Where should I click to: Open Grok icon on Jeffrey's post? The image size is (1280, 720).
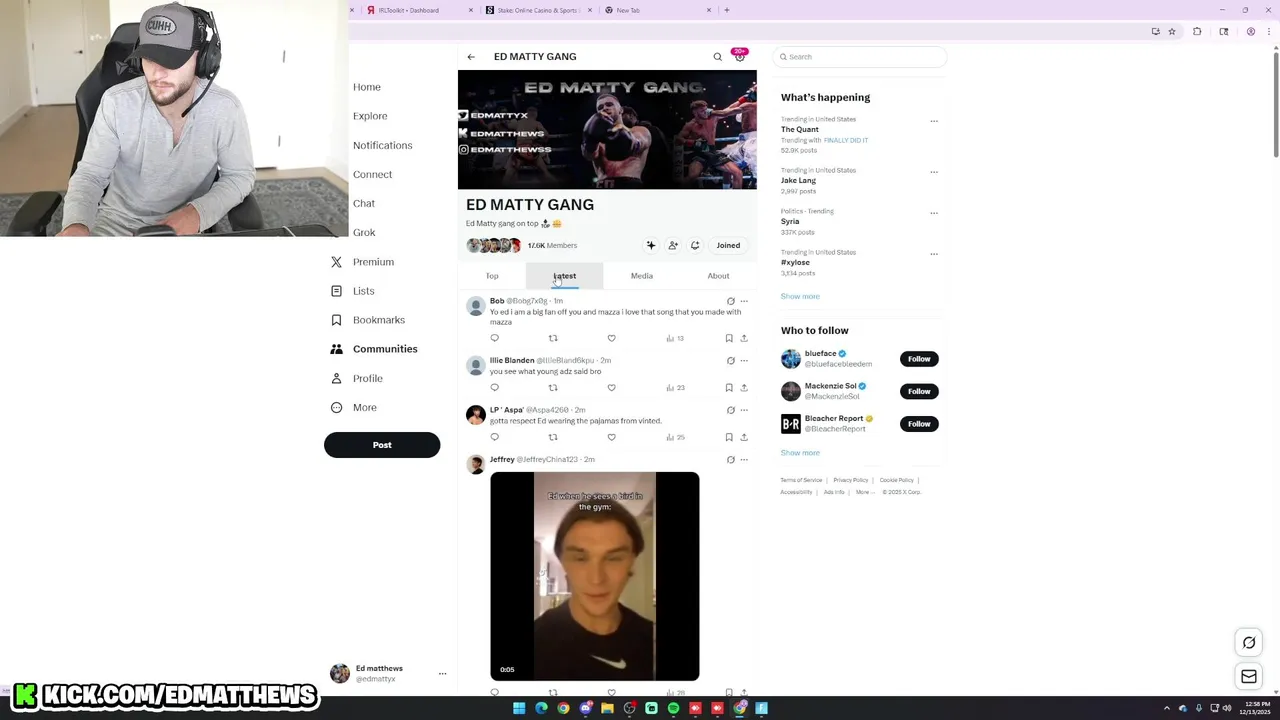click(731, 460)
